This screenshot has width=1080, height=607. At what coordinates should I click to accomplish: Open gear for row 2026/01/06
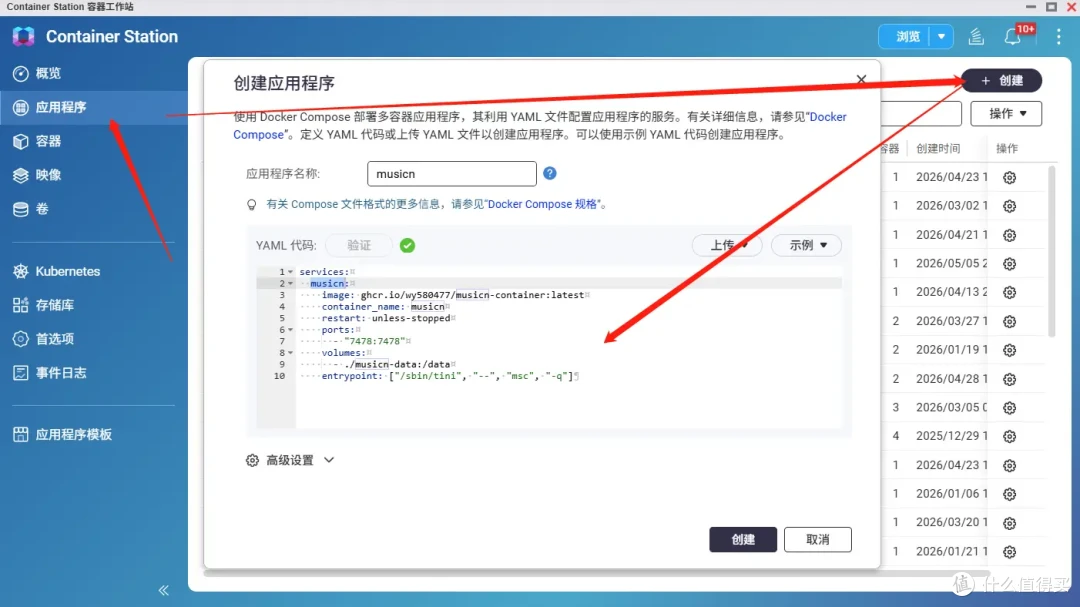point(1009,494)
